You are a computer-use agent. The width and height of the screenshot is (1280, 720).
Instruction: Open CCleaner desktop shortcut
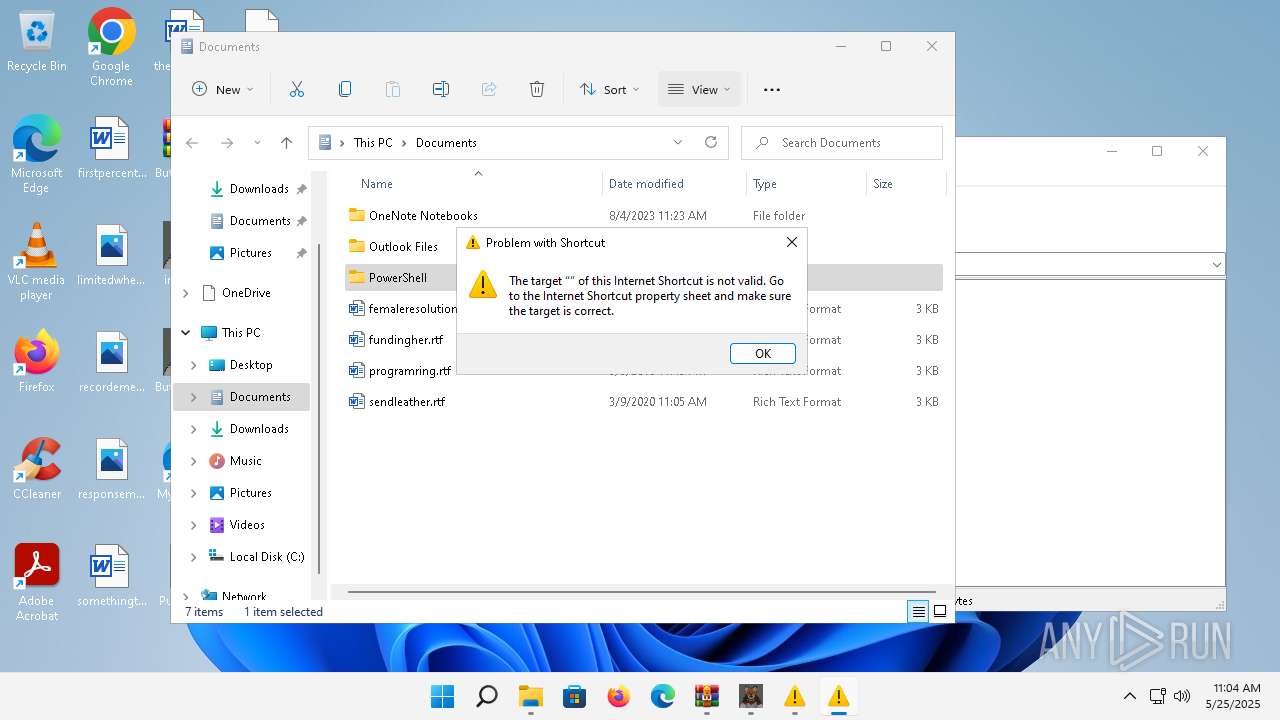tap(36, 469)
